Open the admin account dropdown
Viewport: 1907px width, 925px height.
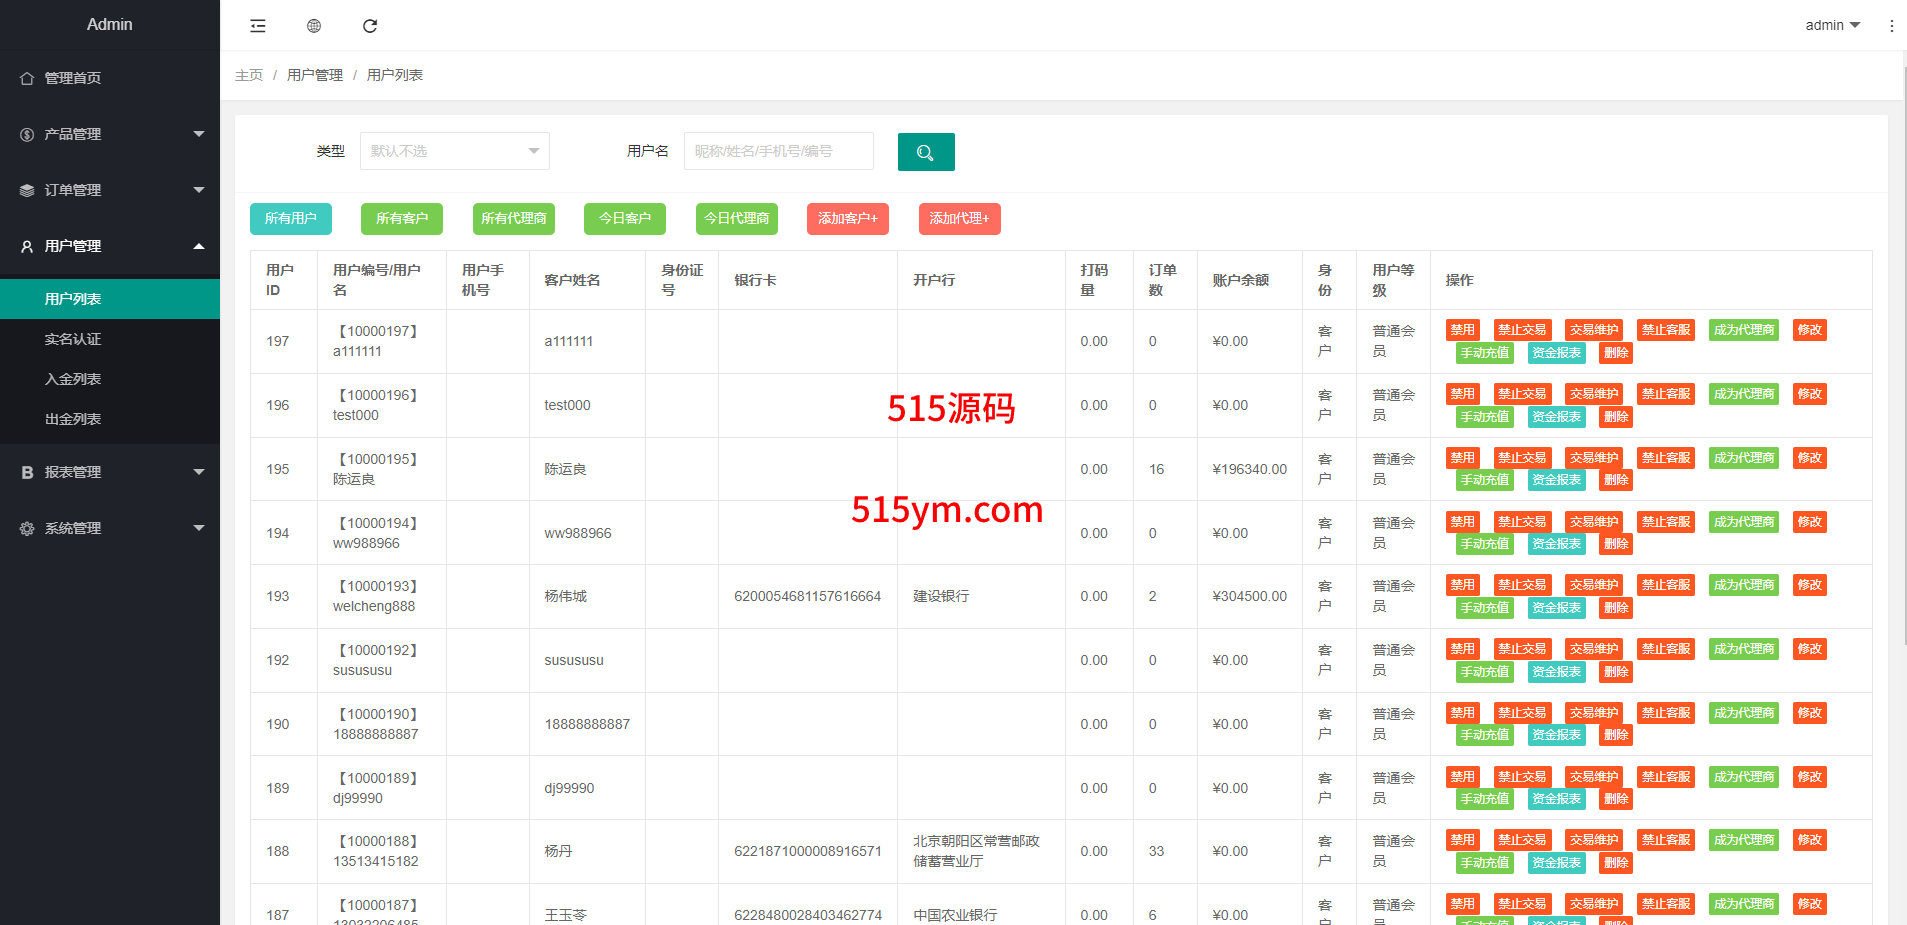(x=1832, y=25)
